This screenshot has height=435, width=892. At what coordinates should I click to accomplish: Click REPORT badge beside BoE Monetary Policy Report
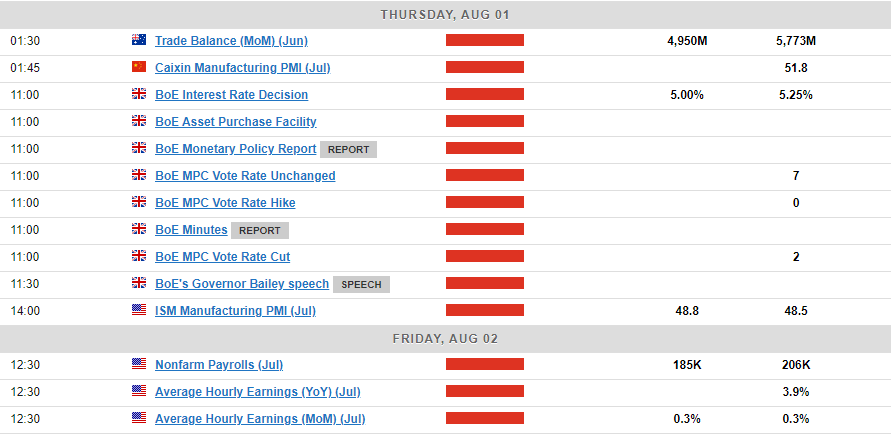click(348, 149)
